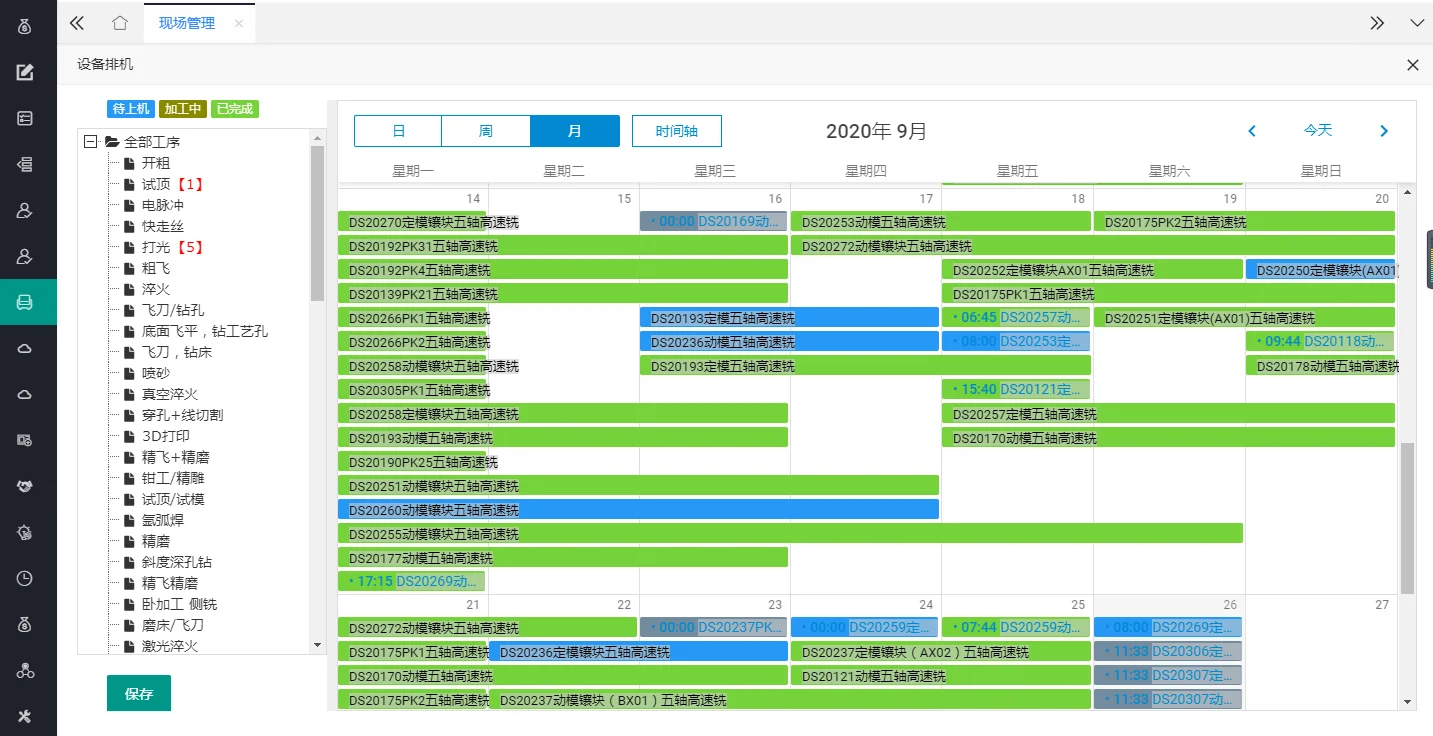This screenshot has width=1433, height=736.
Task: Open the 时间轴 view
Action: coord(676,131)
